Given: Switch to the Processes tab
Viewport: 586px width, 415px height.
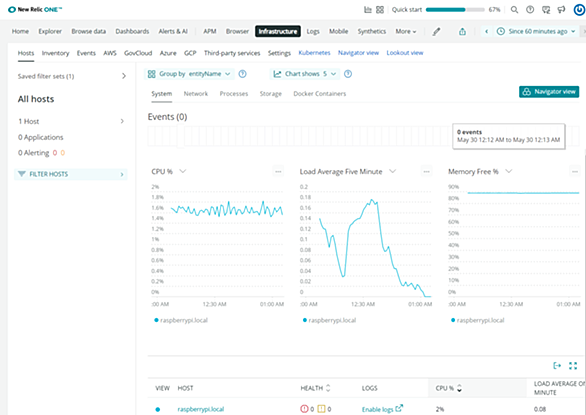Looking at the screenshot, I should click(234, 93).
